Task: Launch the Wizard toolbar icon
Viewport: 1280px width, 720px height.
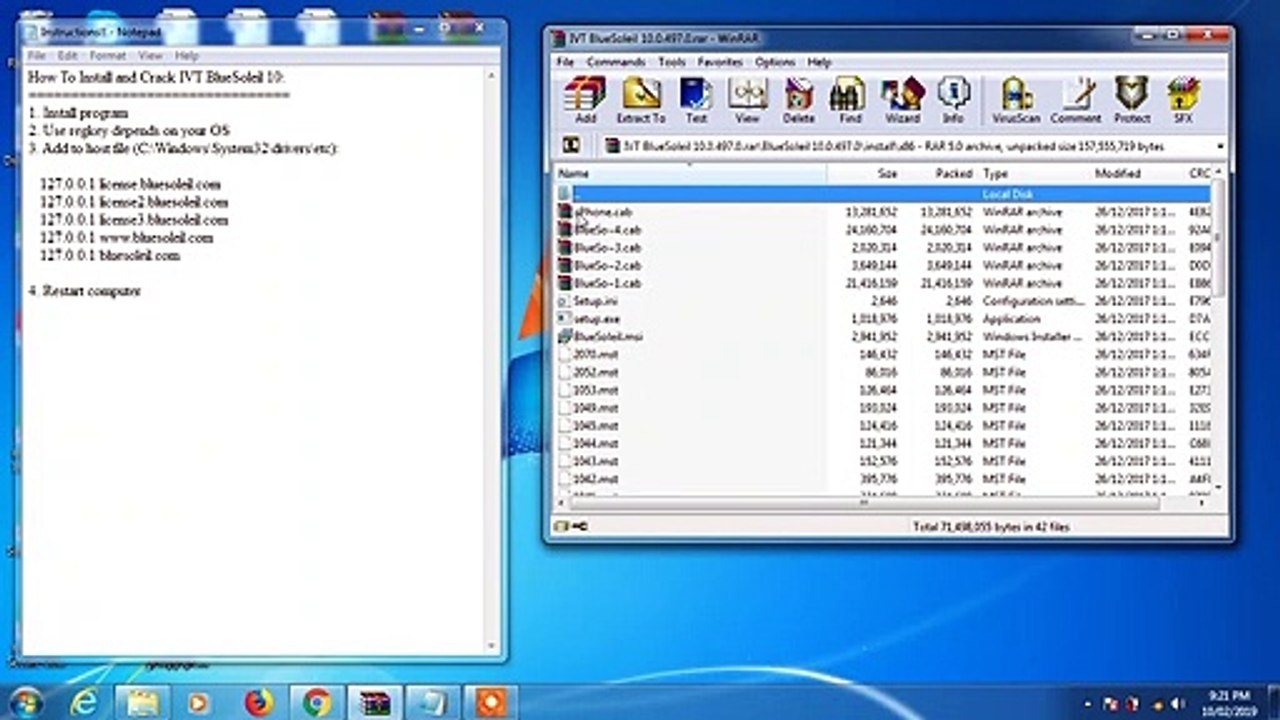Action: click(x=901, y=101)
